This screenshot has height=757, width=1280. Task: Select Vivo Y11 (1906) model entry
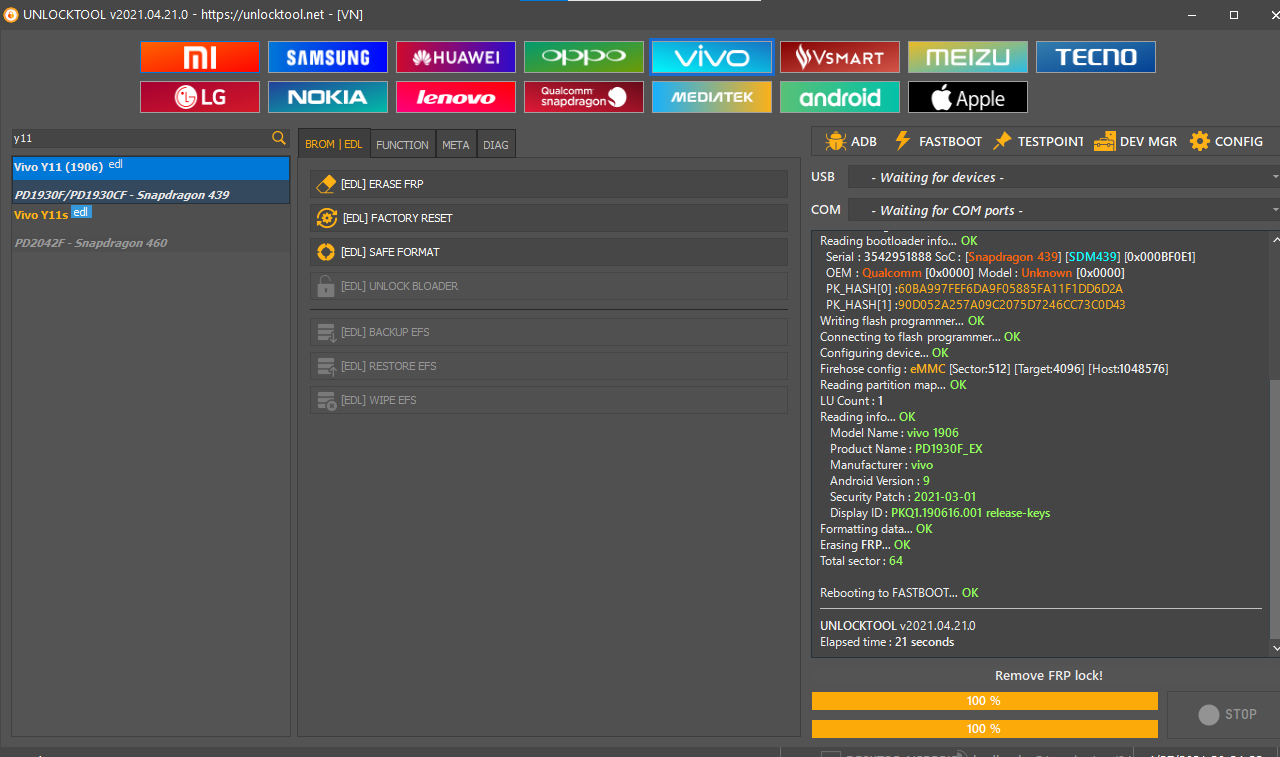(151, 180)
